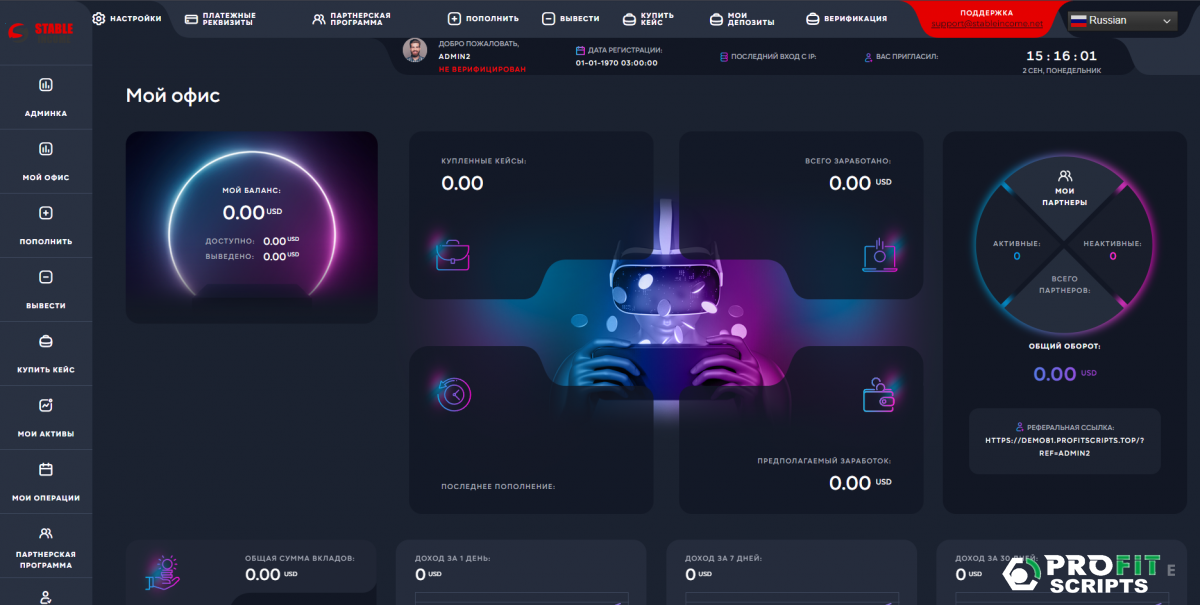Click the Админка sidebar icon

[x=45, y=86]
